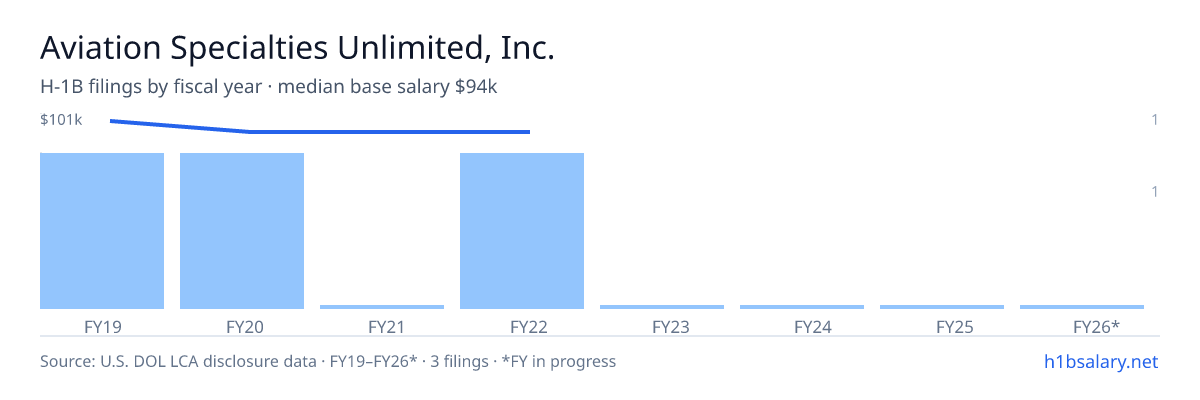Screen dimensions: 1200x400
Task: Click the FY19 axis label
Action: tap(102, 326)
